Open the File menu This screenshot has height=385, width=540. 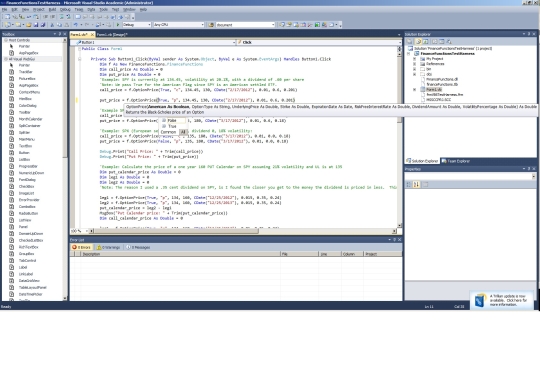(4, 10)
